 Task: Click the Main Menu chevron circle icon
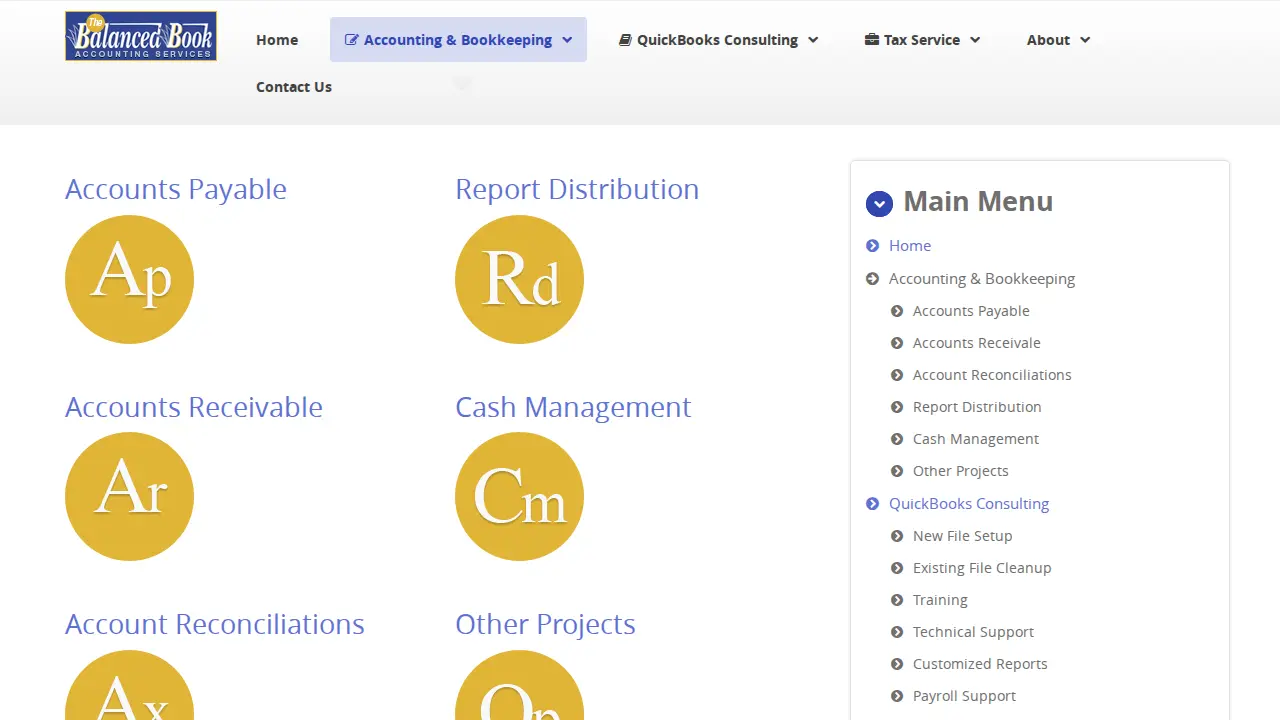879,204
